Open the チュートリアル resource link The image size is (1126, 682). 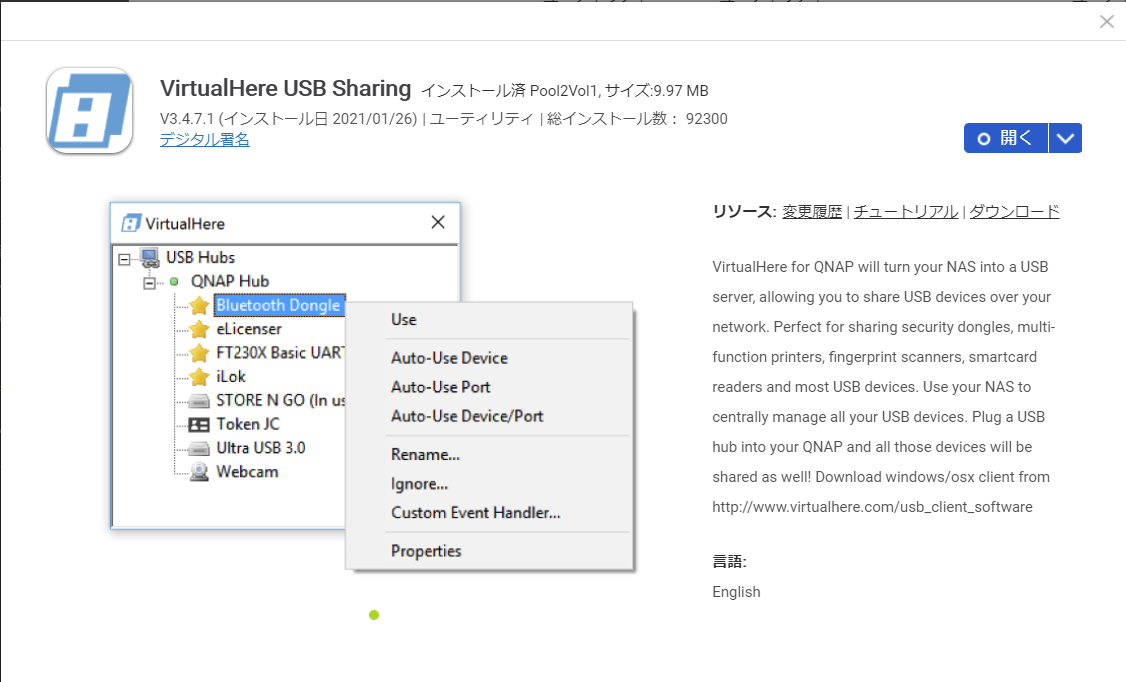pyautogui.click(x=906, y=212)
